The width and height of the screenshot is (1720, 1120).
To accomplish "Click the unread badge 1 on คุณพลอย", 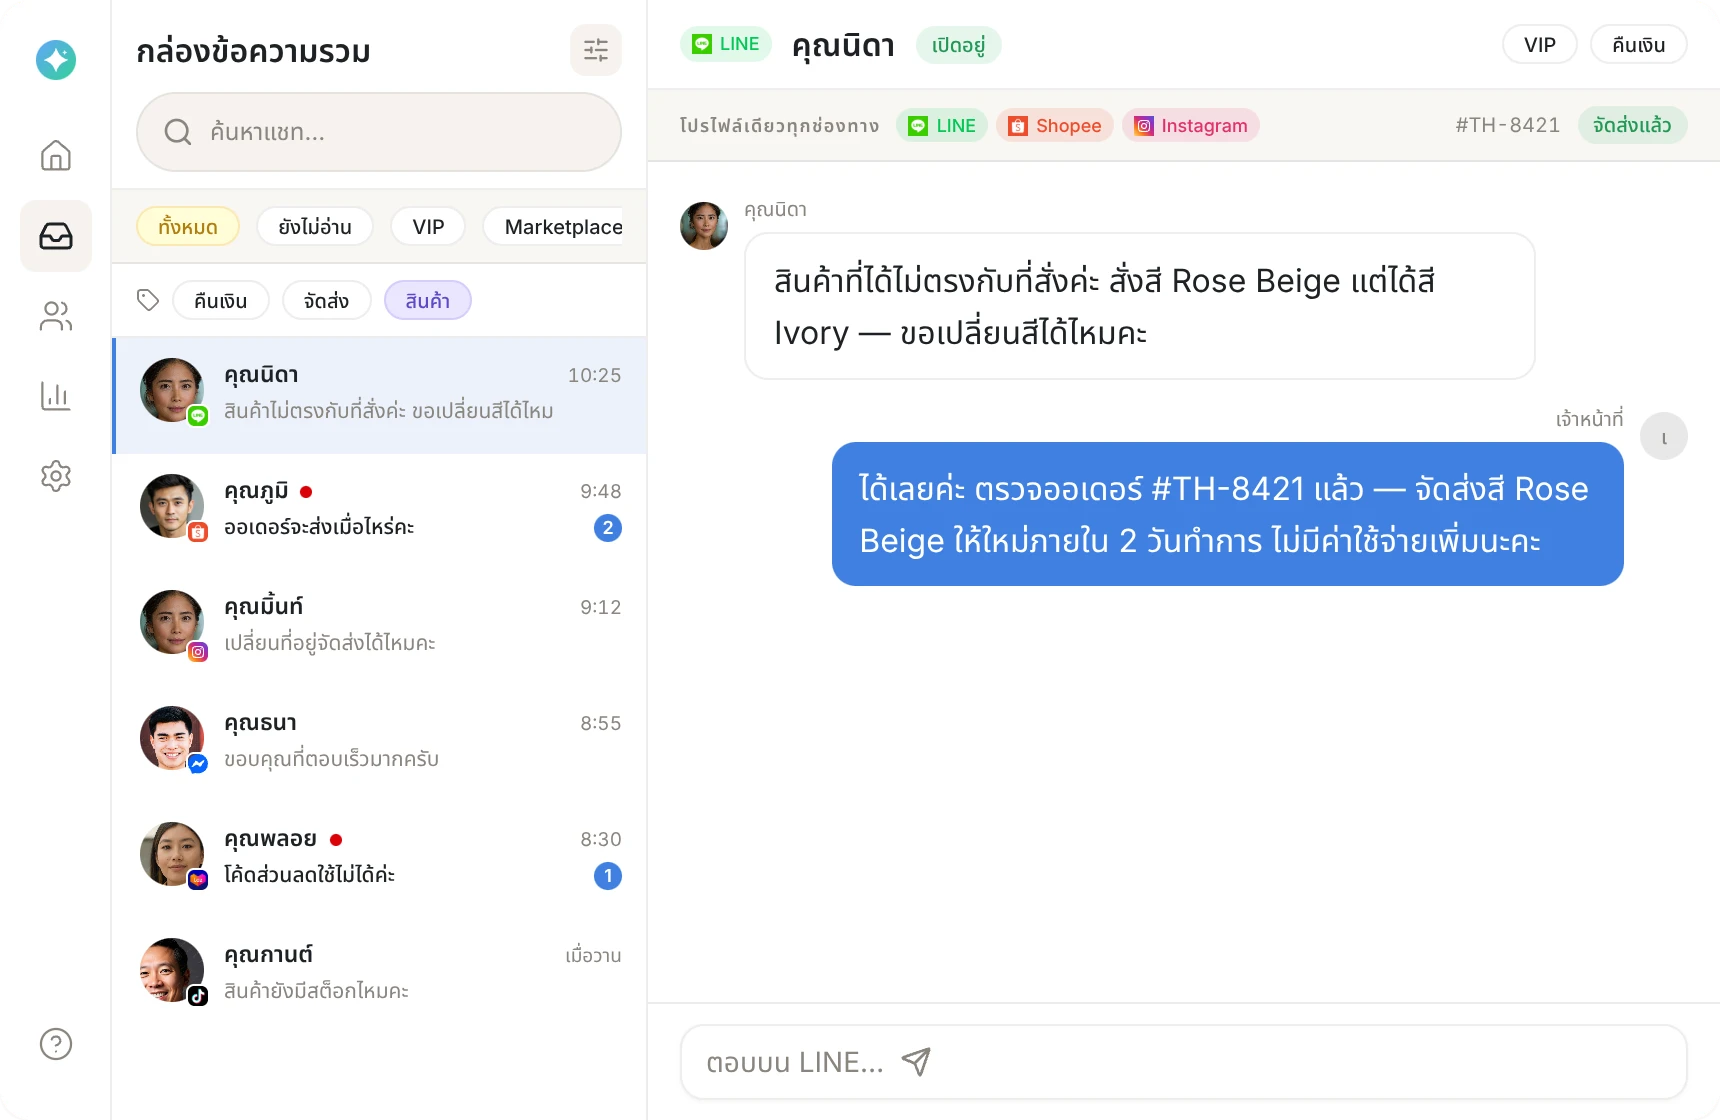I will [x=608, y=876].
